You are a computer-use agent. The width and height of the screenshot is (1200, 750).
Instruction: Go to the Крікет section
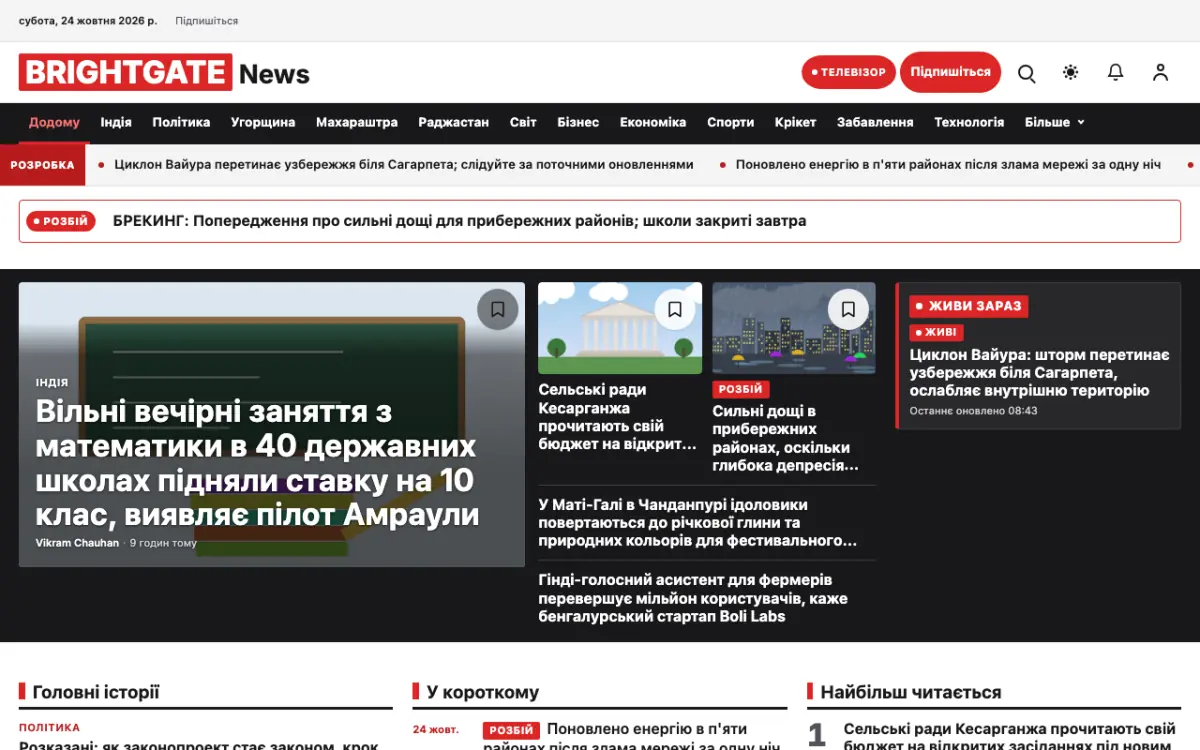click(796, 122)
